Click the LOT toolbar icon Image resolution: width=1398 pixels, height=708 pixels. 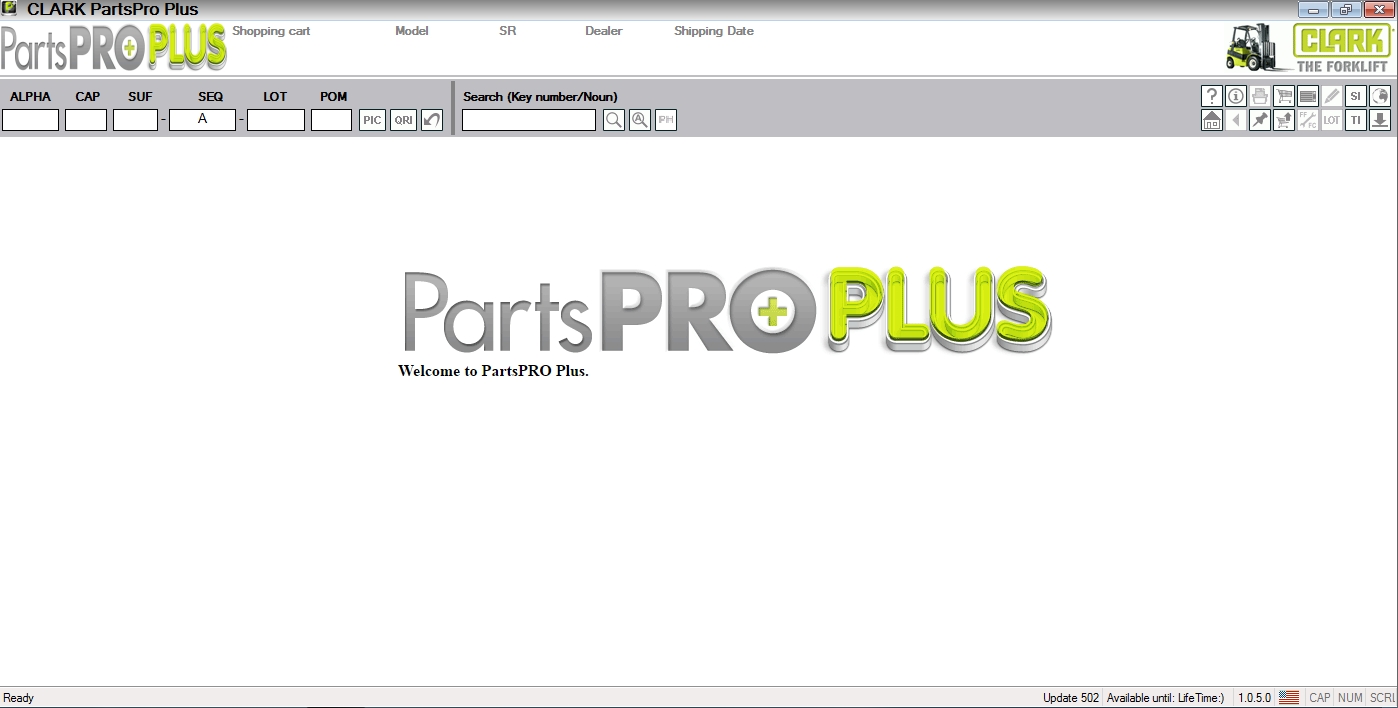click(x=1332, y=120)
